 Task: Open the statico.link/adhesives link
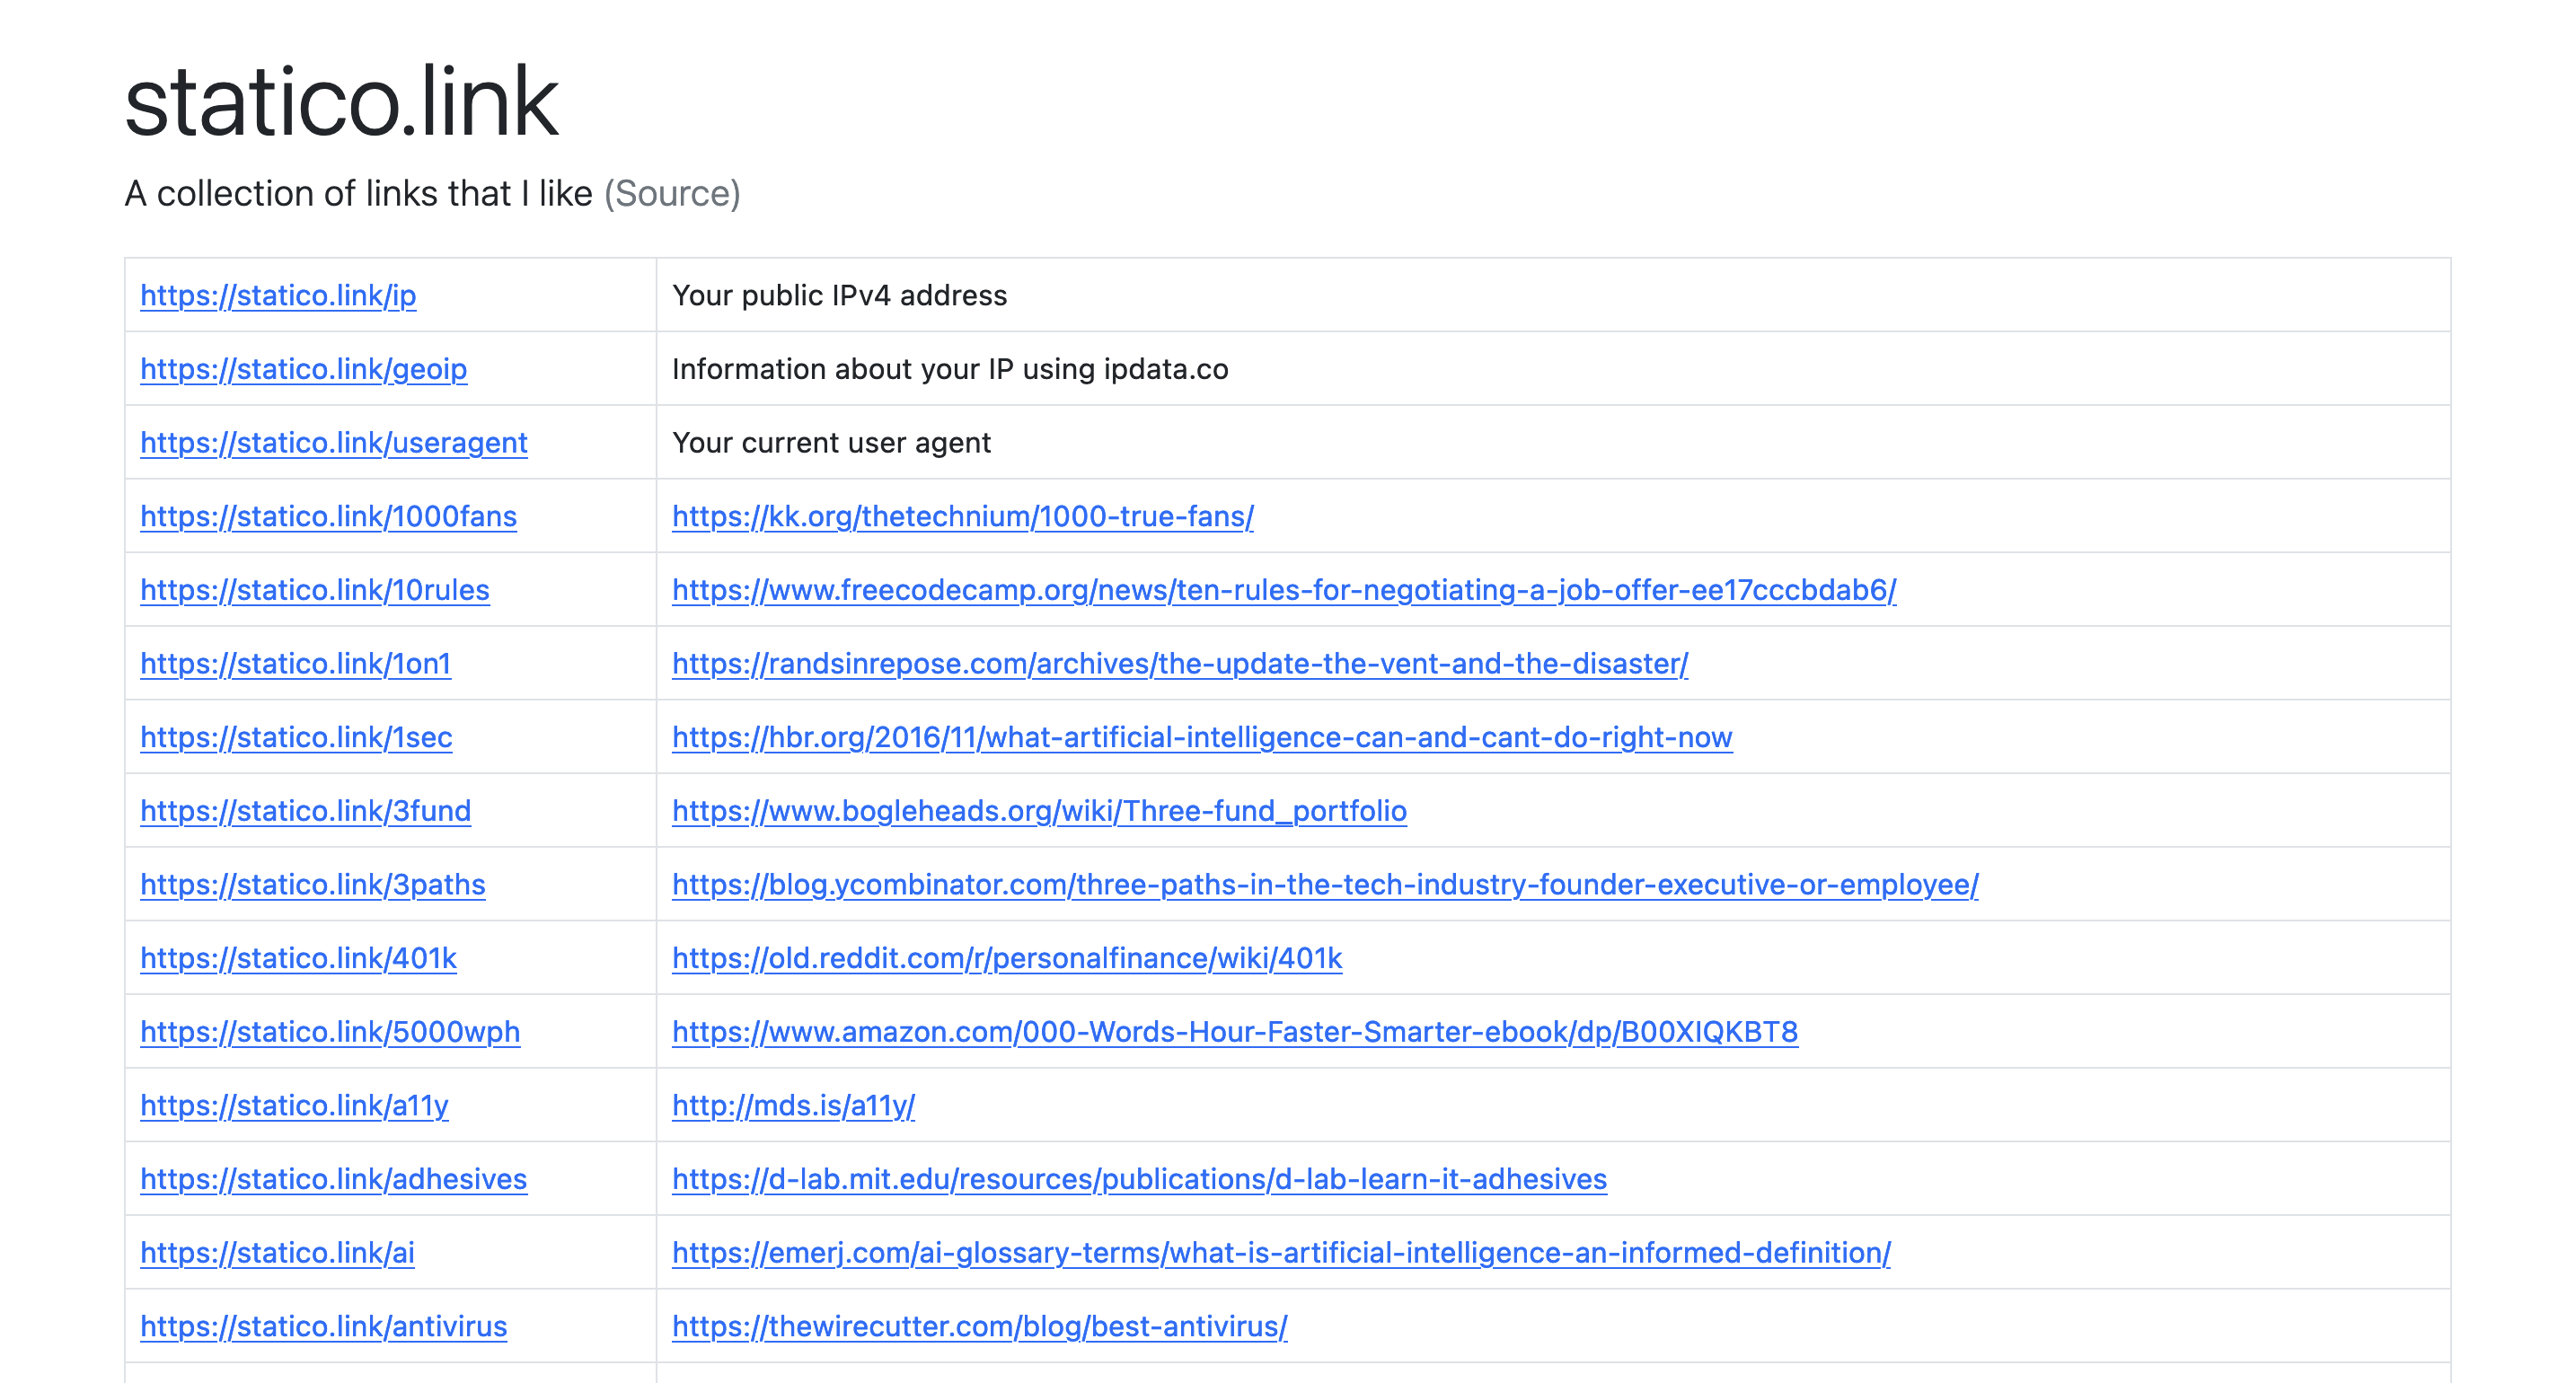coord(333,1179)
